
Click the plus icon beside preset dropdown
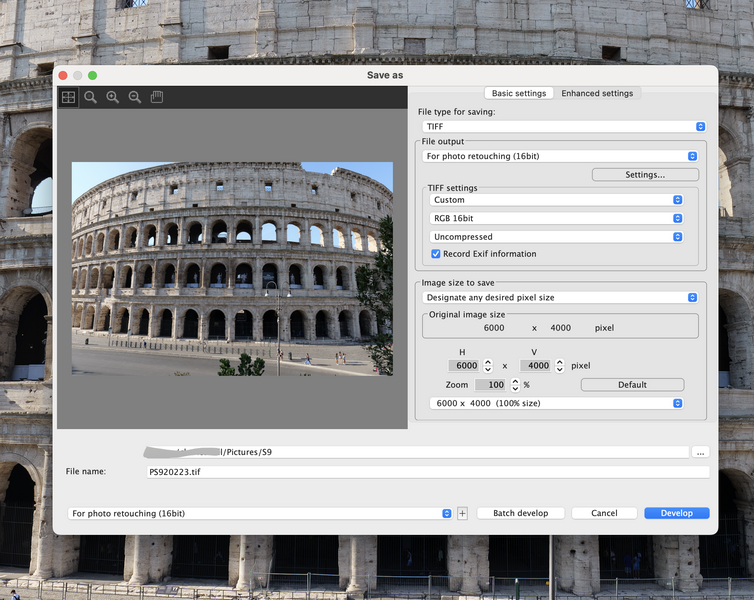(x=462, y=513)
